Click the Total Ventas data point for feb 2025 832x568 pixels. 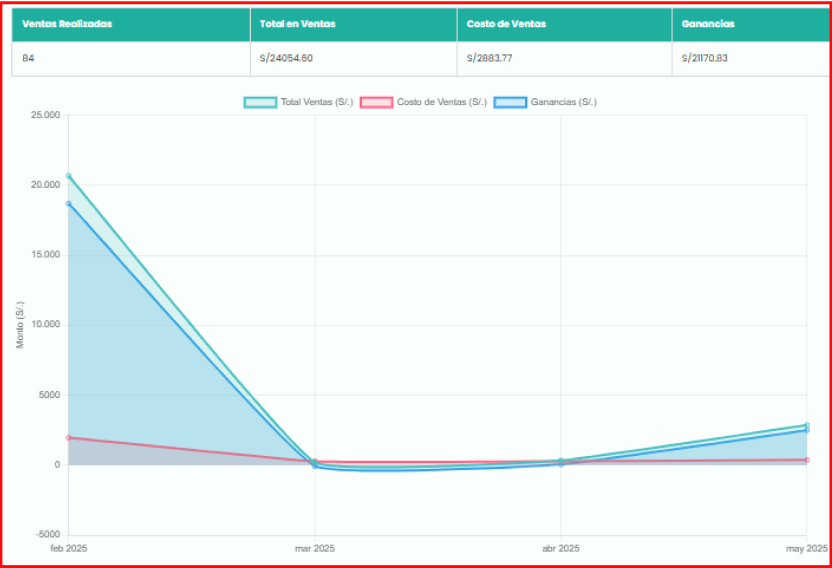pyautogui.click(x=69, y=176)
